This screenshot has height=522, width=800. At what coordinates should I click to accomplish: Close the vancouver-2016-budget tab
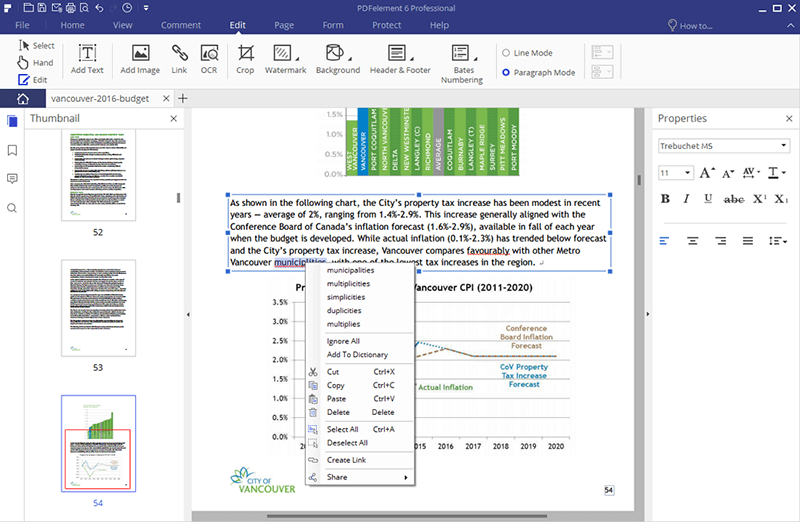pos(166,98)
